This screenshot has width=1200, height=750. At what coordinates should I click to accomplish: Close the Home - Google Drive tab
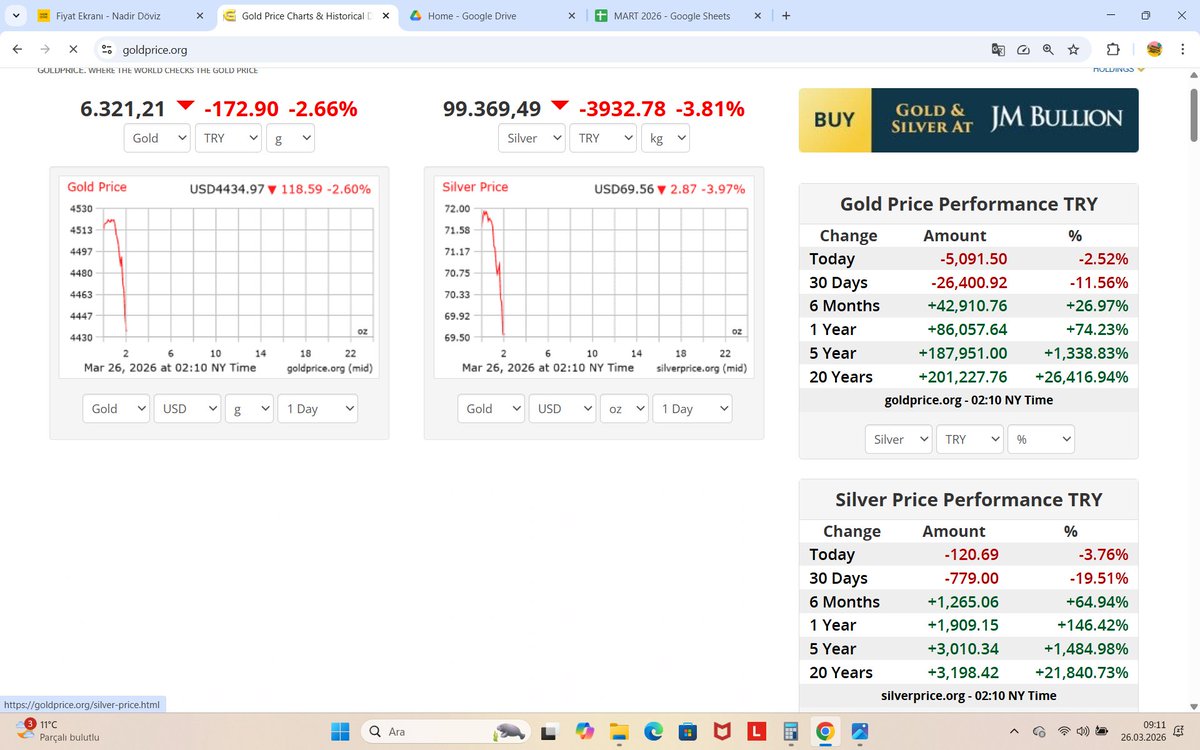(x=572, y=16)
